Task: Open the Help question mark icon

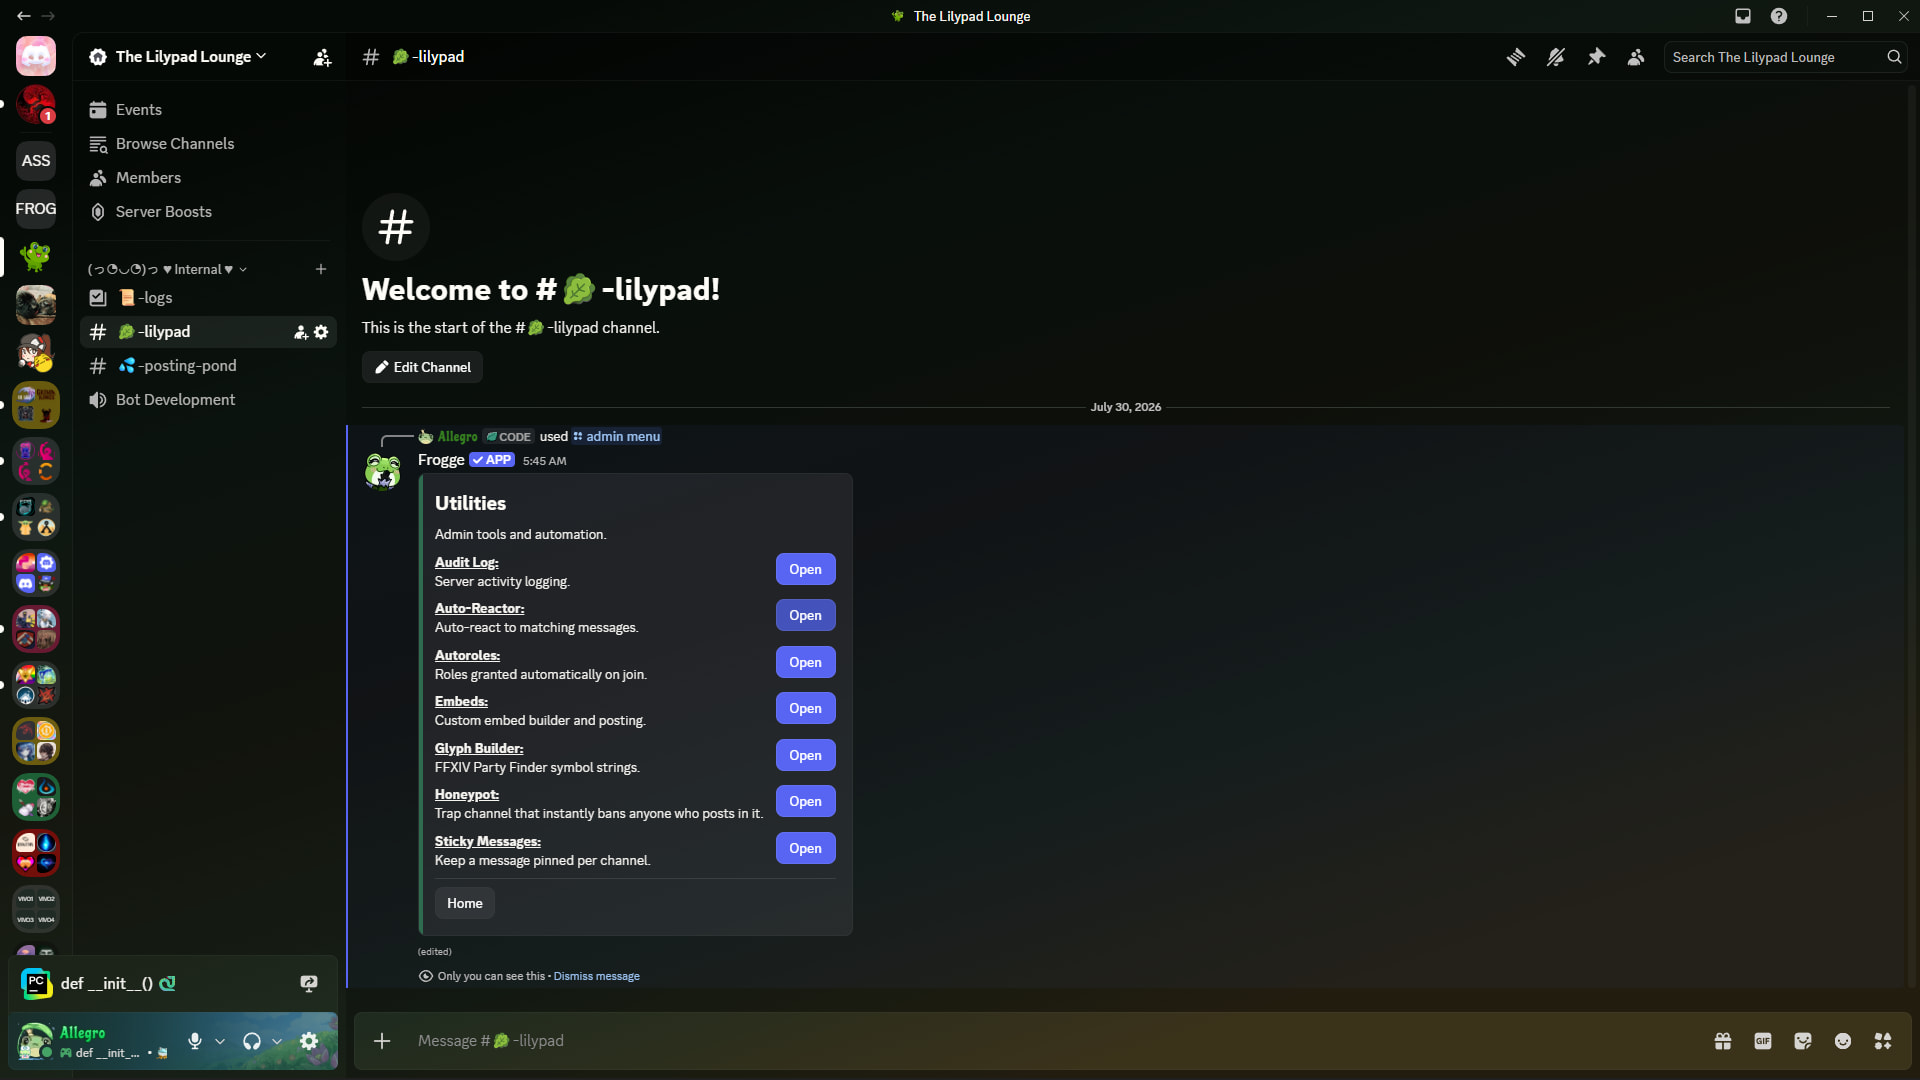Action: click(x=1779, y=16)
